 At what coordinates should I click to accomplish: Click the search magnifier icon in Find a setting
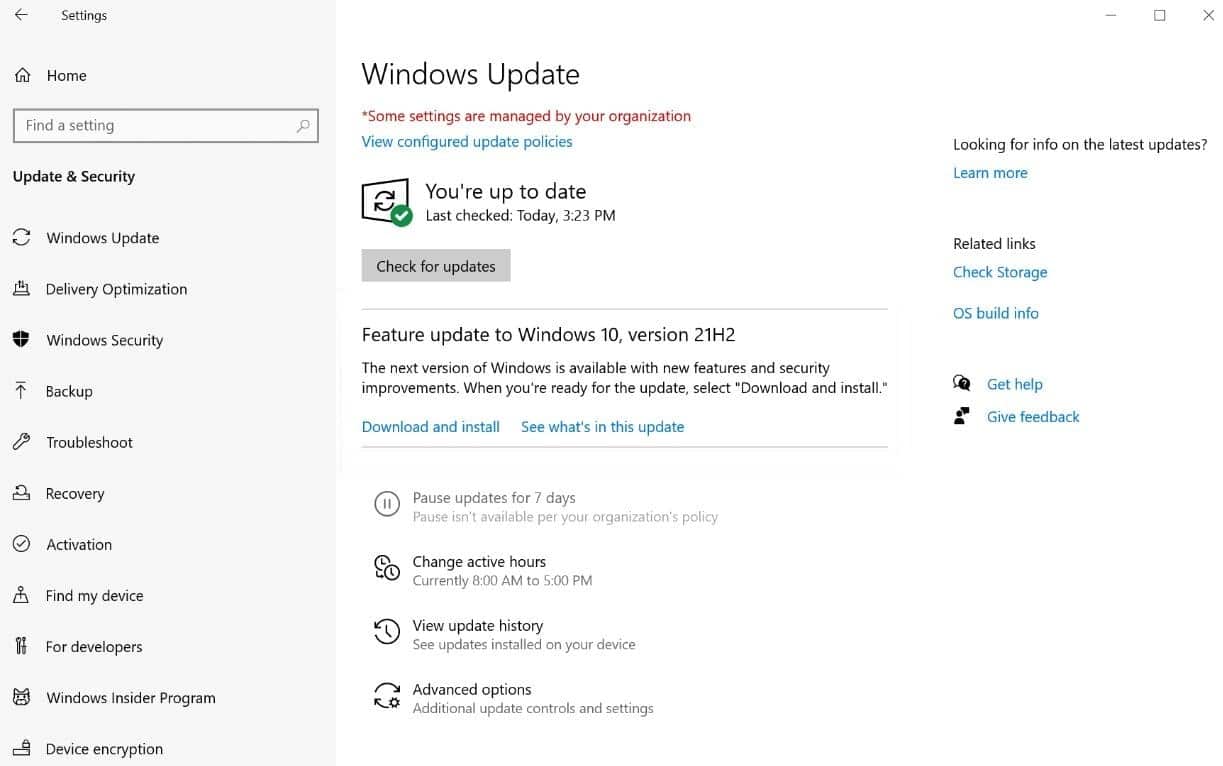[303, 126]
